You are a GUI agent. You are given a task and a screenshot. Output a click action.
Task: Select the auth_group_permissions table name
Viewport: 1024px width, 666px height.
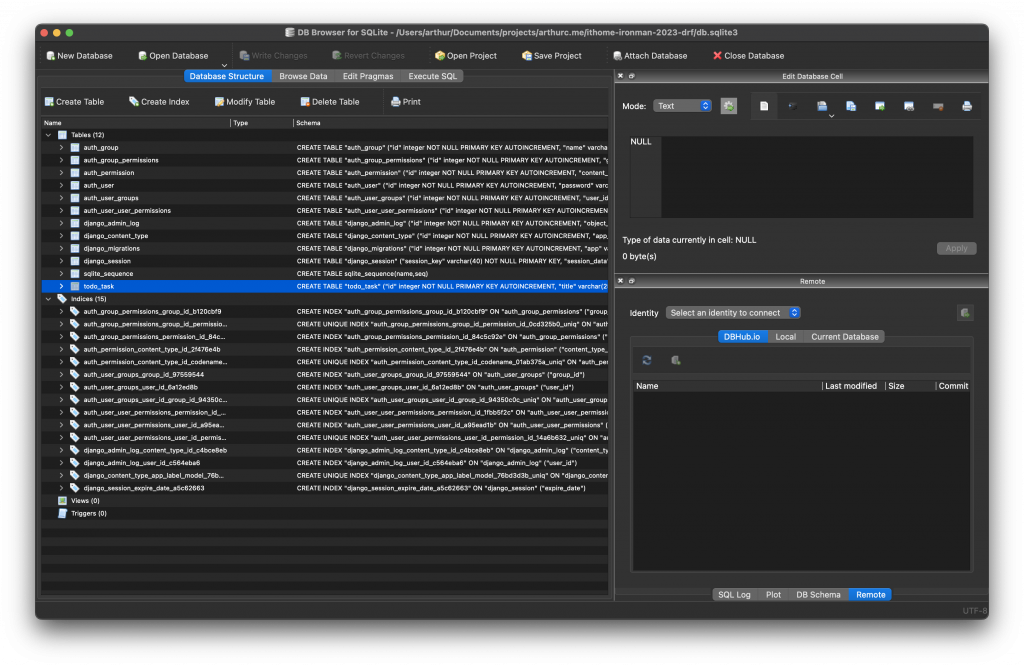pyautogui.click(x=121, y=160)
